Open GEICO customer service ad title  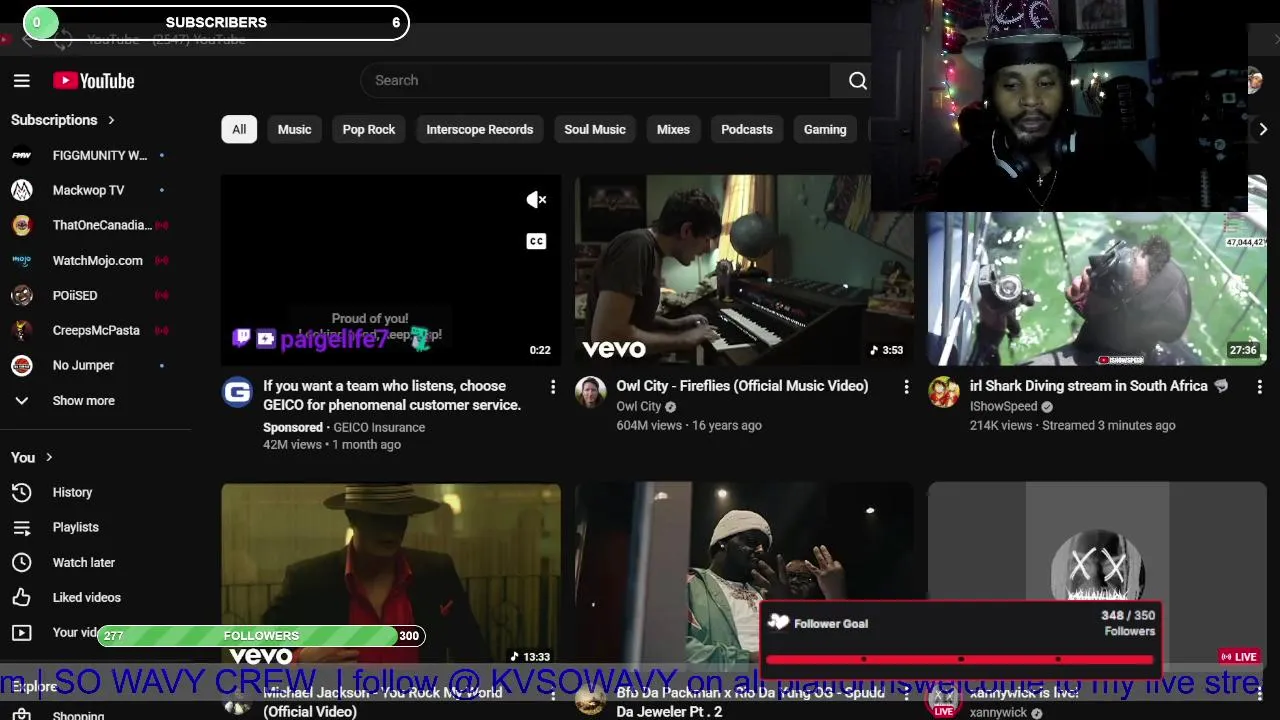click(392, 395)
